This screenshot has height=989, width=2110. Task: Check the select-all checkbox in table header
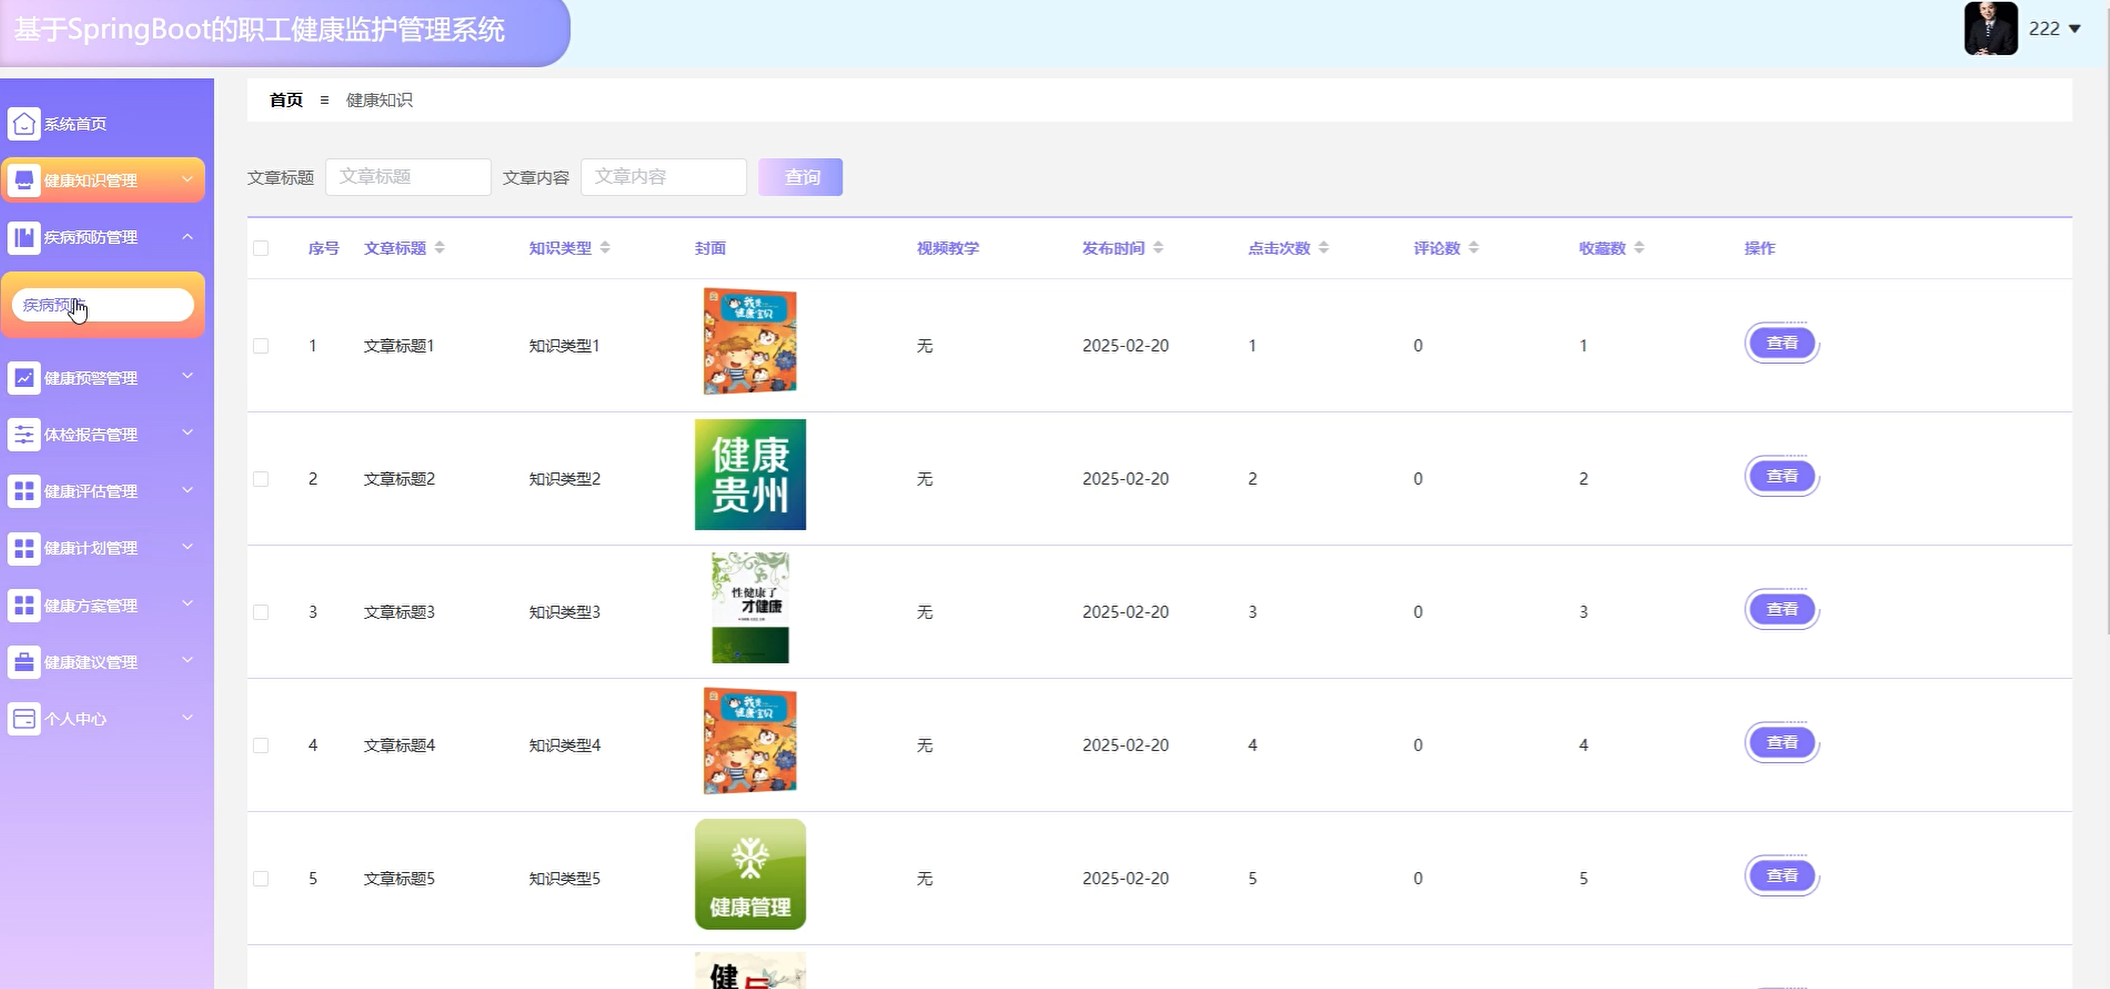261,247
